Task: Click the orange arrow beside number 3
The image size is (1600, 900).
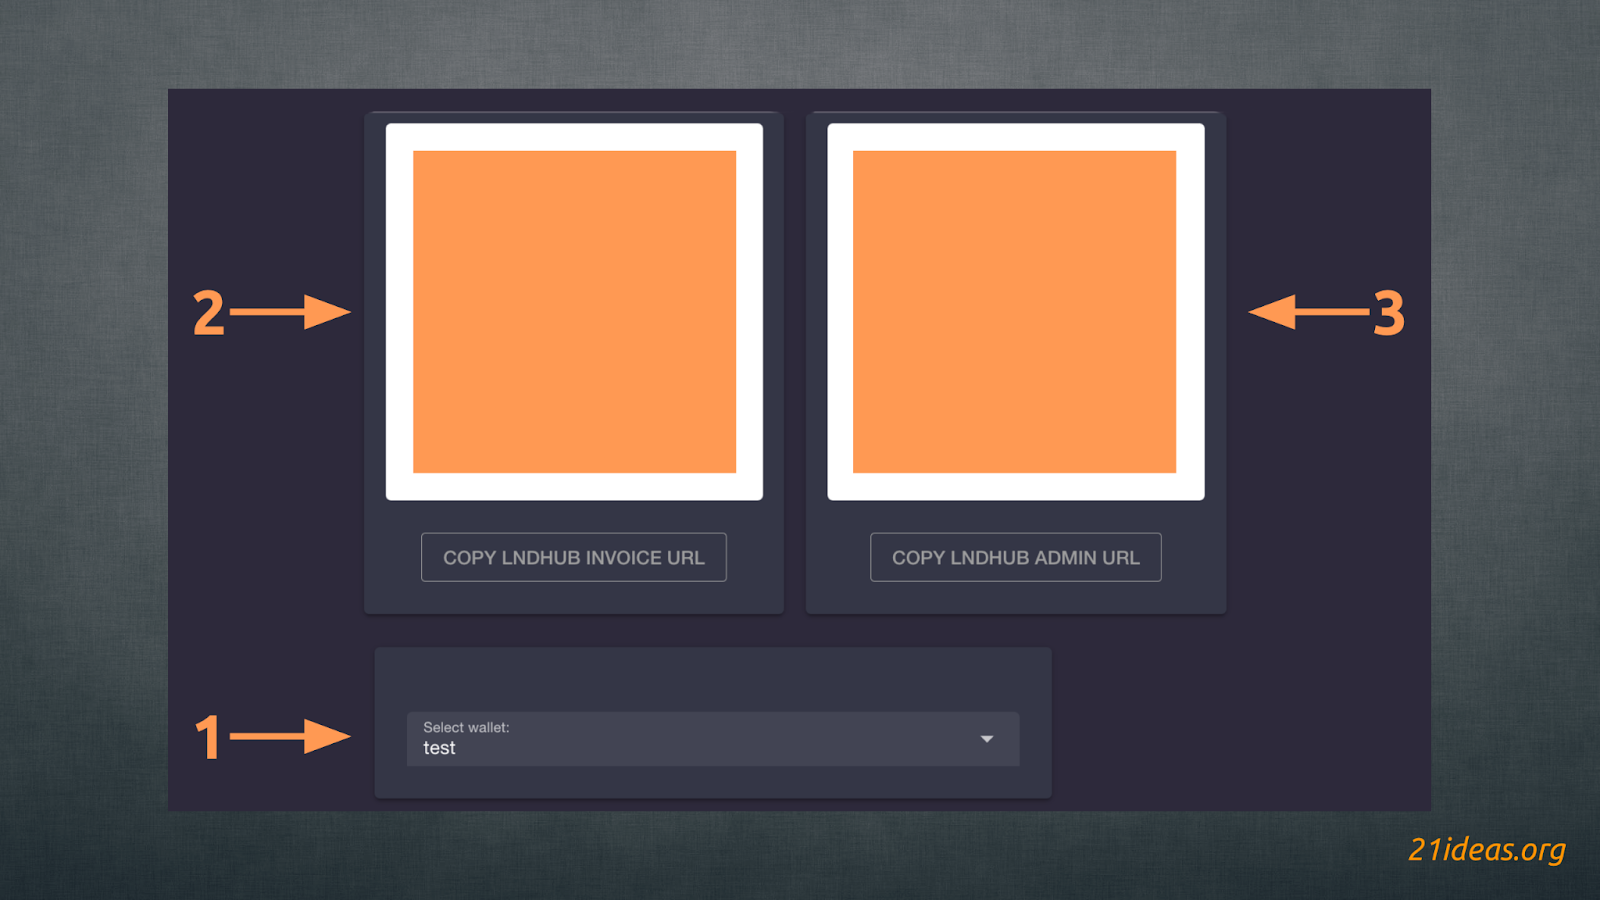Action: 1308,312
